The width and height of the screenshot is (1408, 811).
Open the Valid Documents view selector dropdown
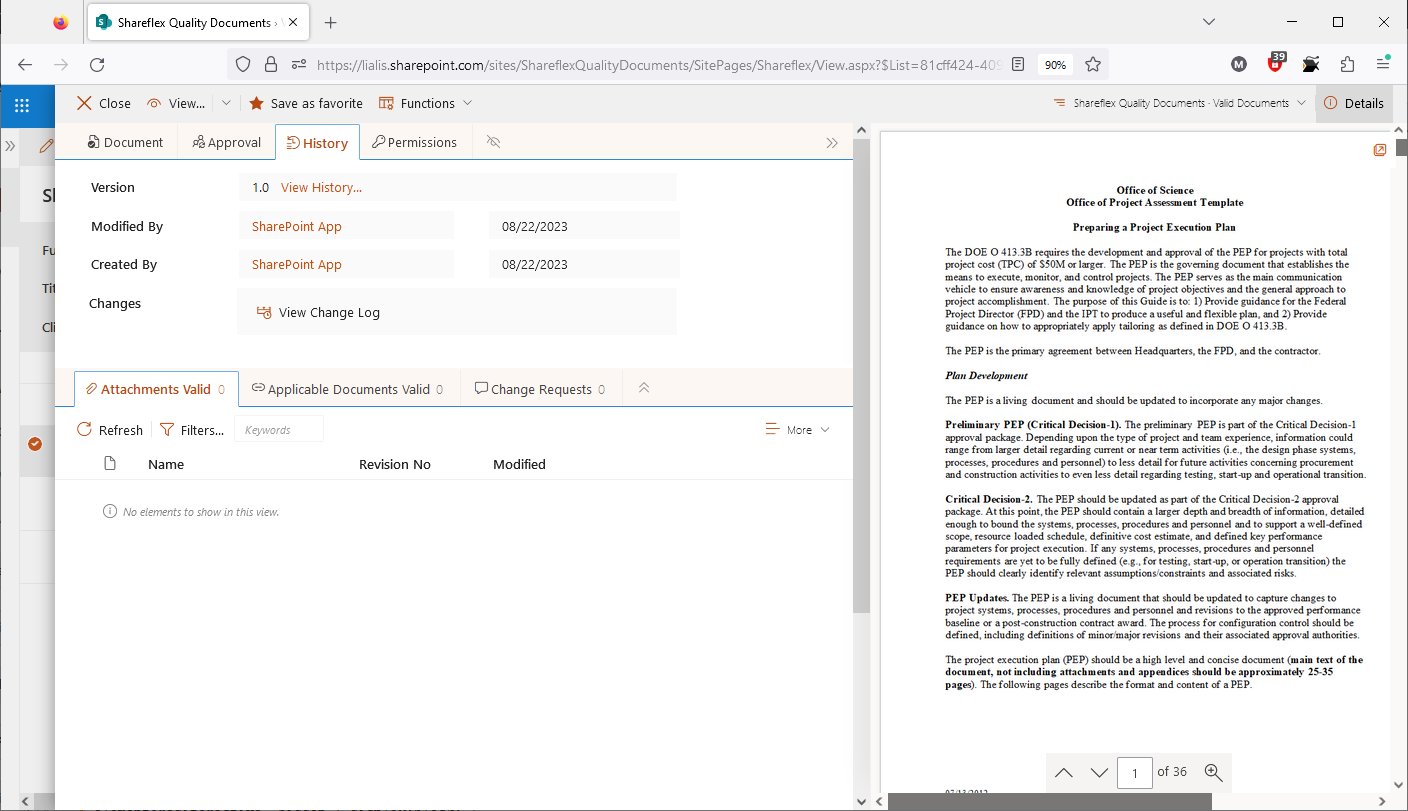coord(1179,103)
